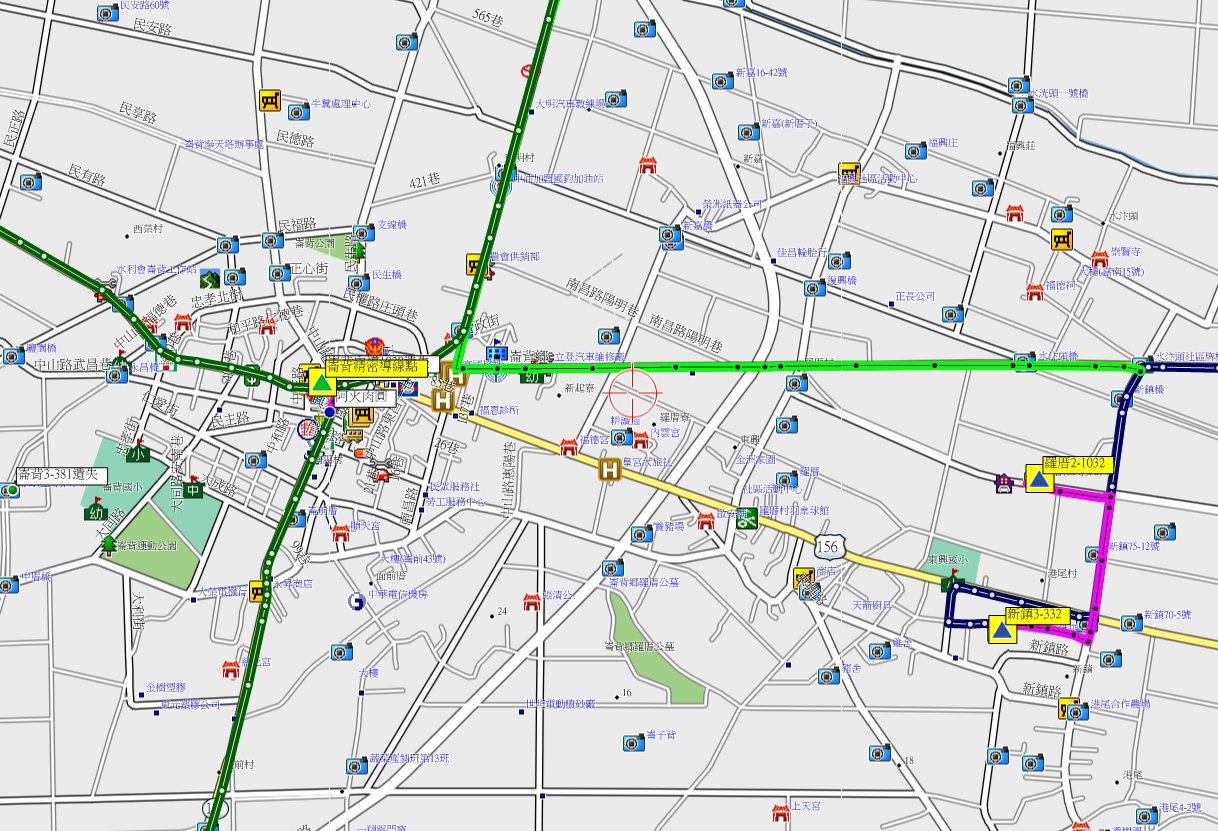
Task: Click the tree icon at 崙背運動公園
Action: [x=107, y=543]
